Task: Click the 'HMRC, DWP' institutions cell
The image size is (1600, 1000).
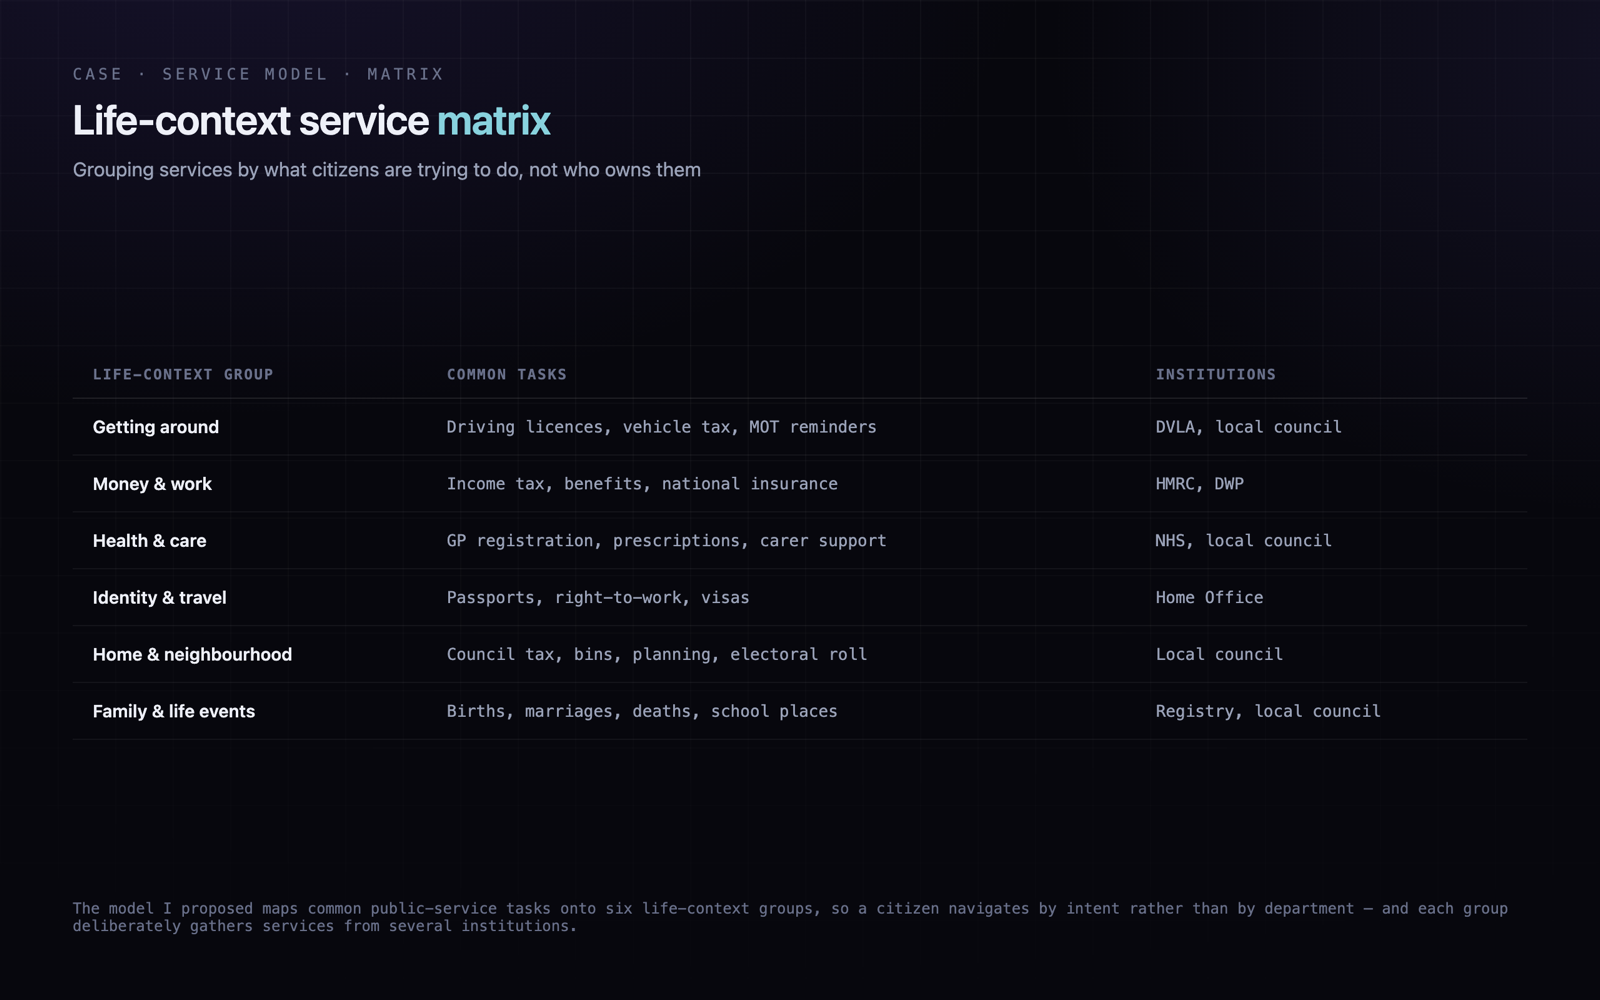Action: 1200,484
